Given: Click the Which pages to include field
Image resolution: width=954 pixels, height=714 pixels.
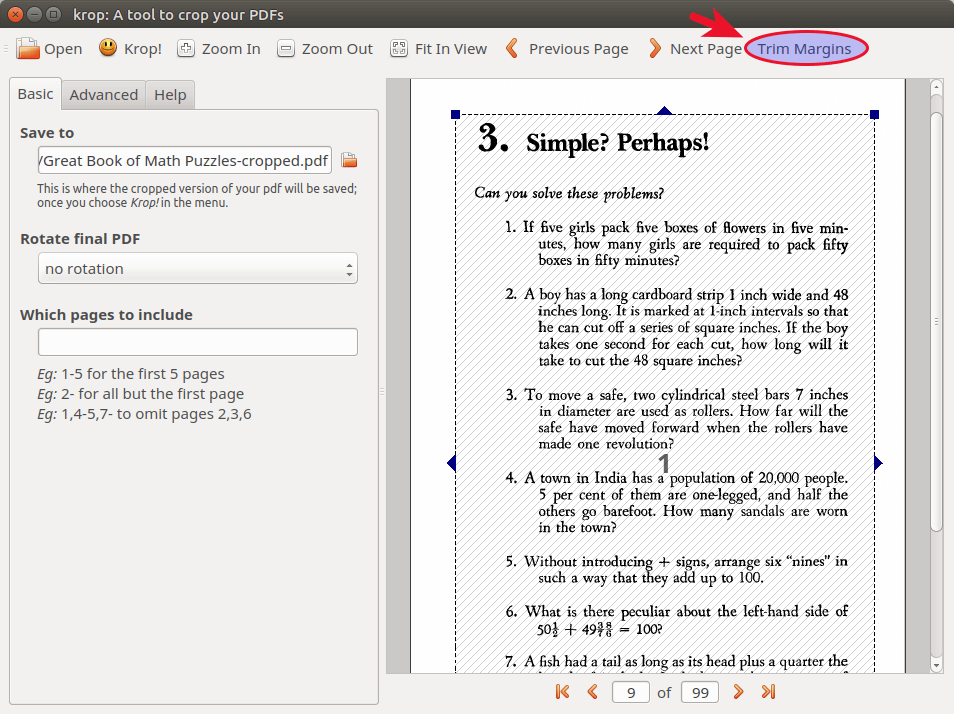Looking at the screenshot, I should tap(197, 342).
